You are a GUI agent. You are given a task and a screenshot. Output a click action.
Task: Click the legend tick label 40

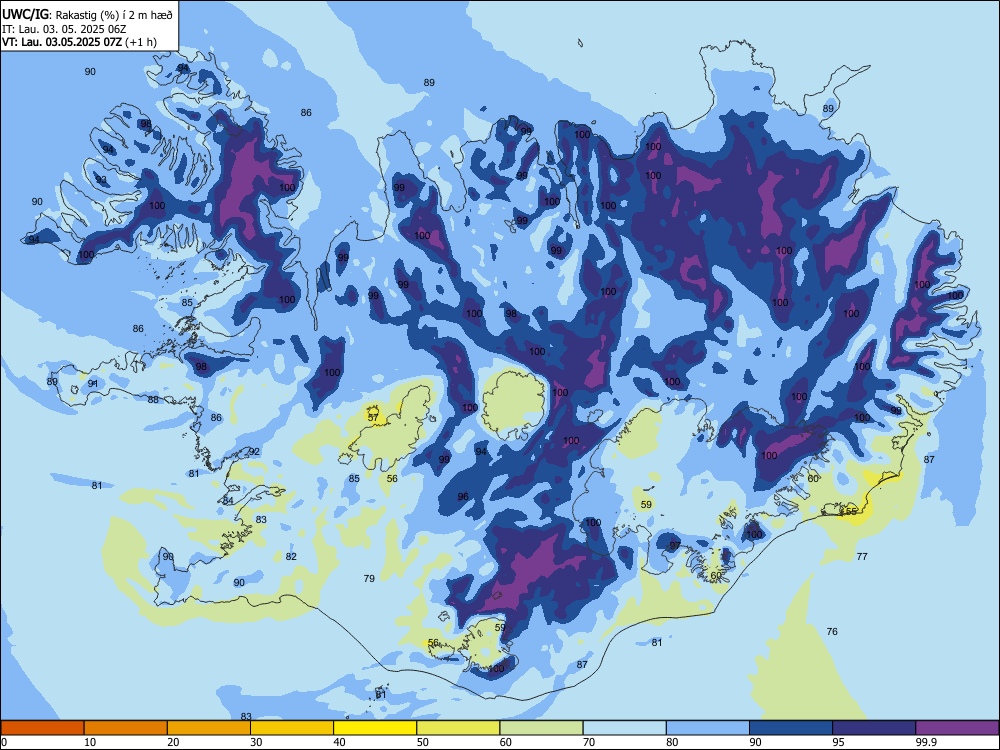click(x=339, y=742)
